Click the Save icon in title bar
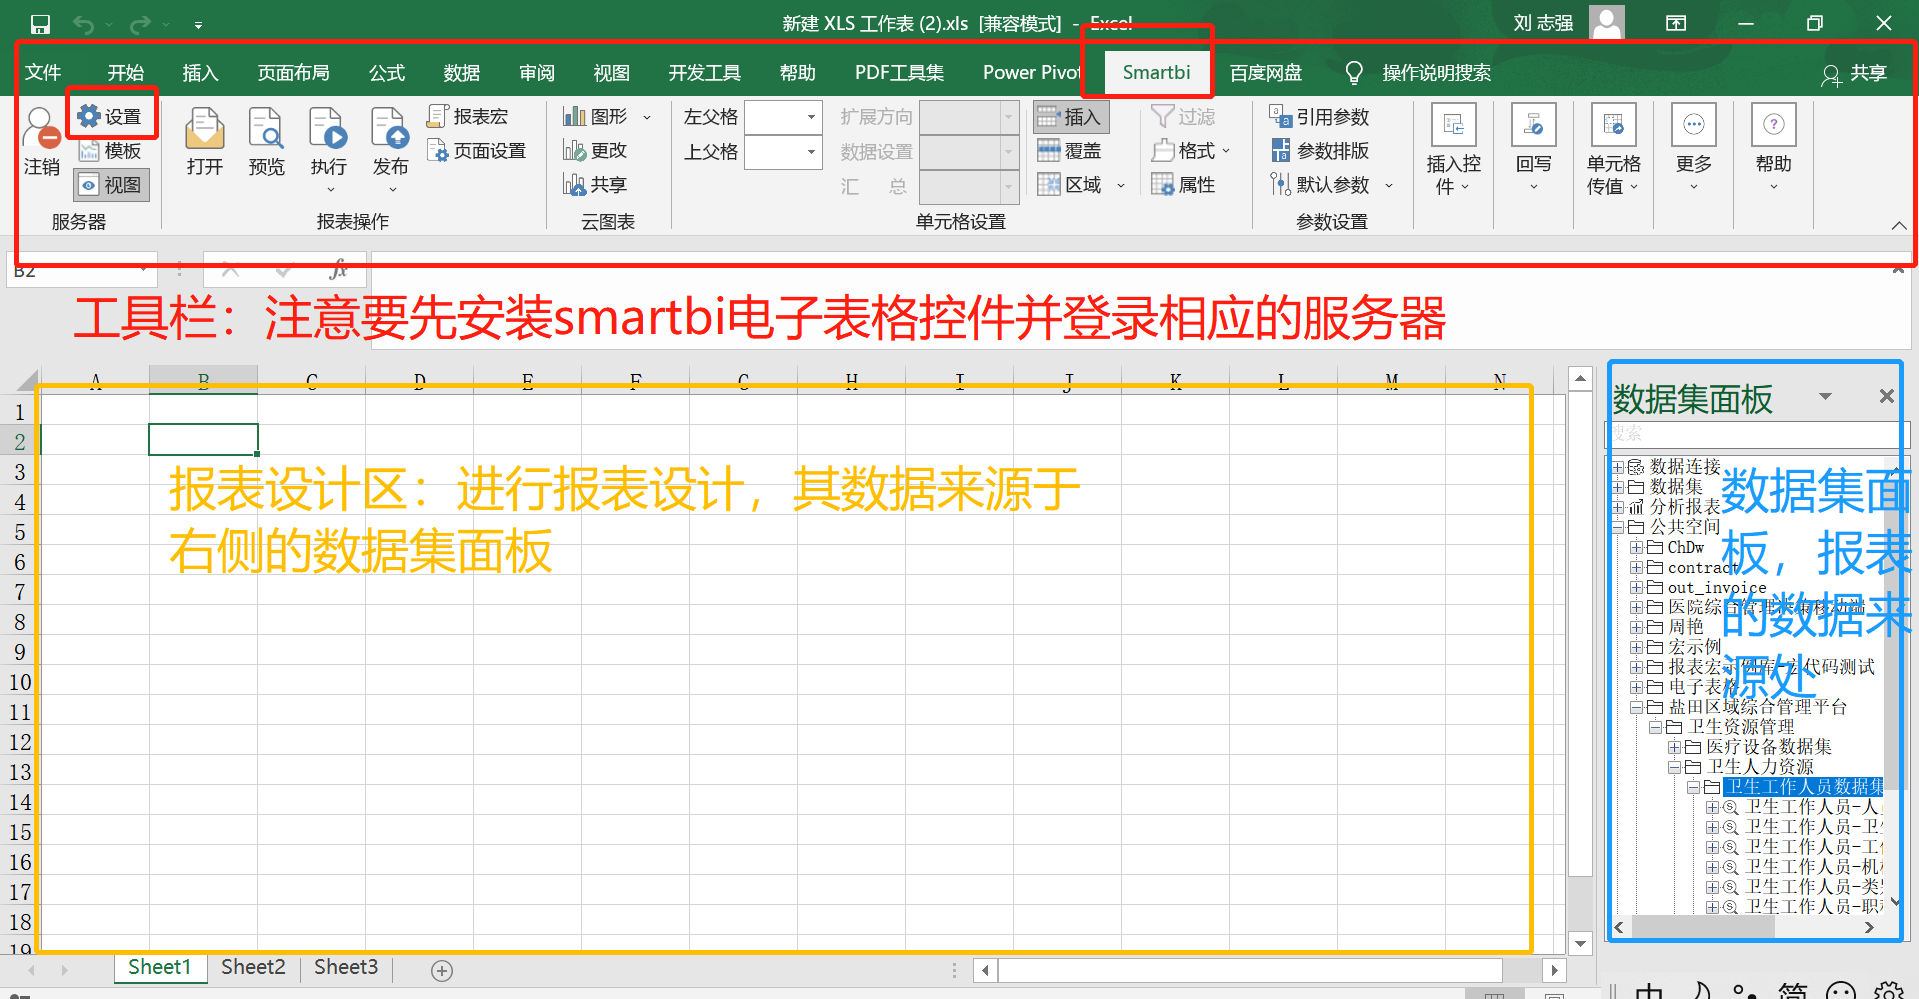 click(40, 24)
